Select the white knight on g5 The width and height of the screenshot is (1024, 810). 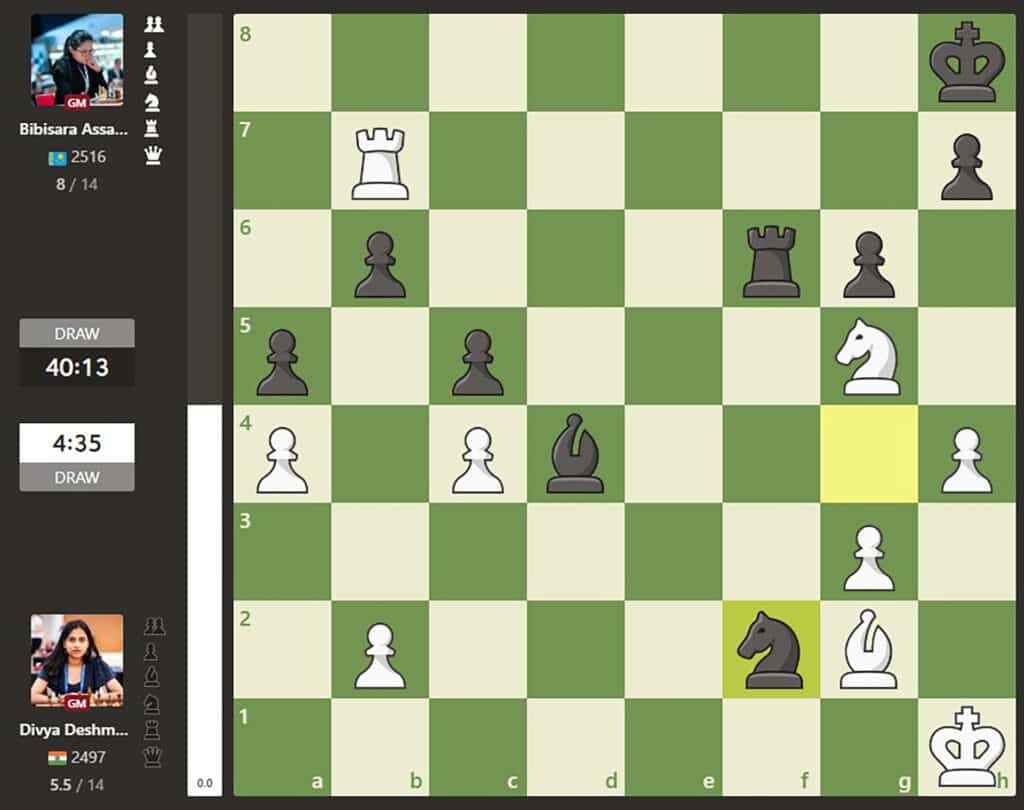click(x=868, y=357)
